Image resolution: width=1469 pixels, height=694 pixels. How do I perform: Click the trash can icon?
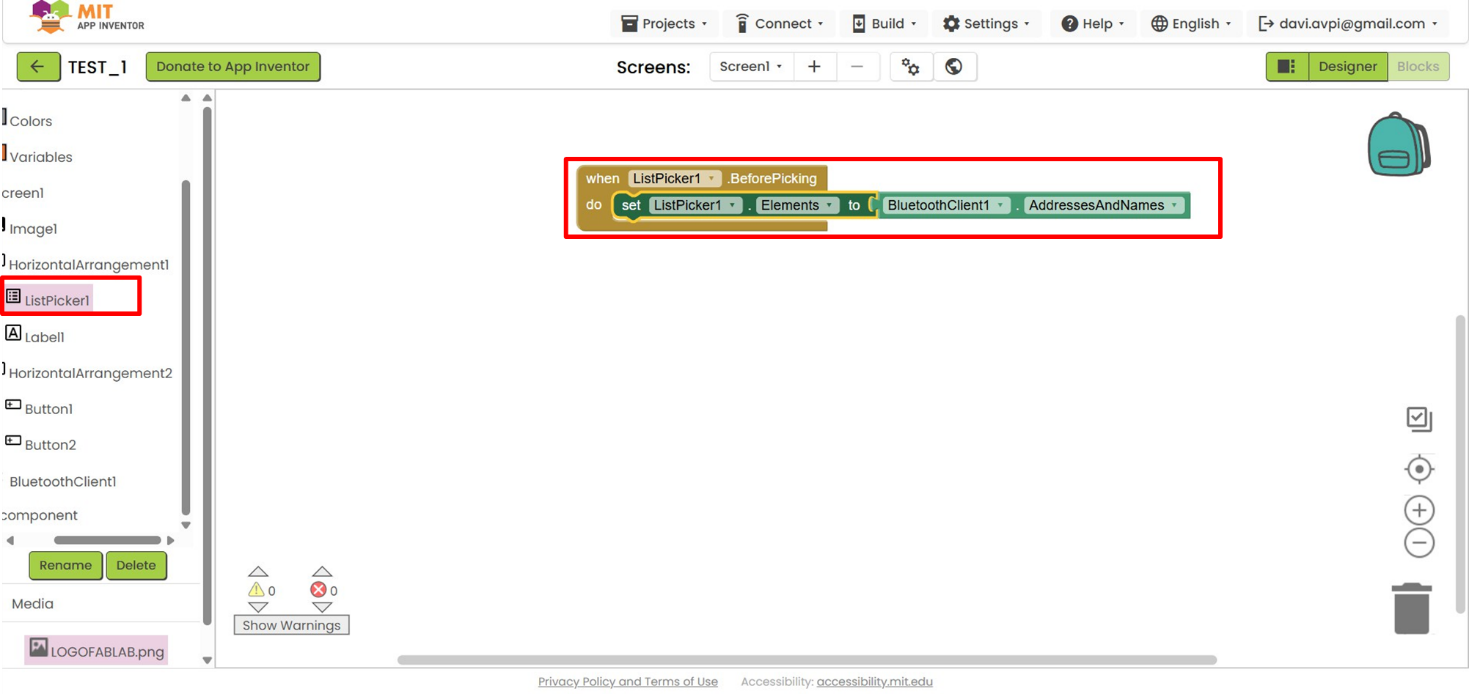click(x=1411, y=608)
